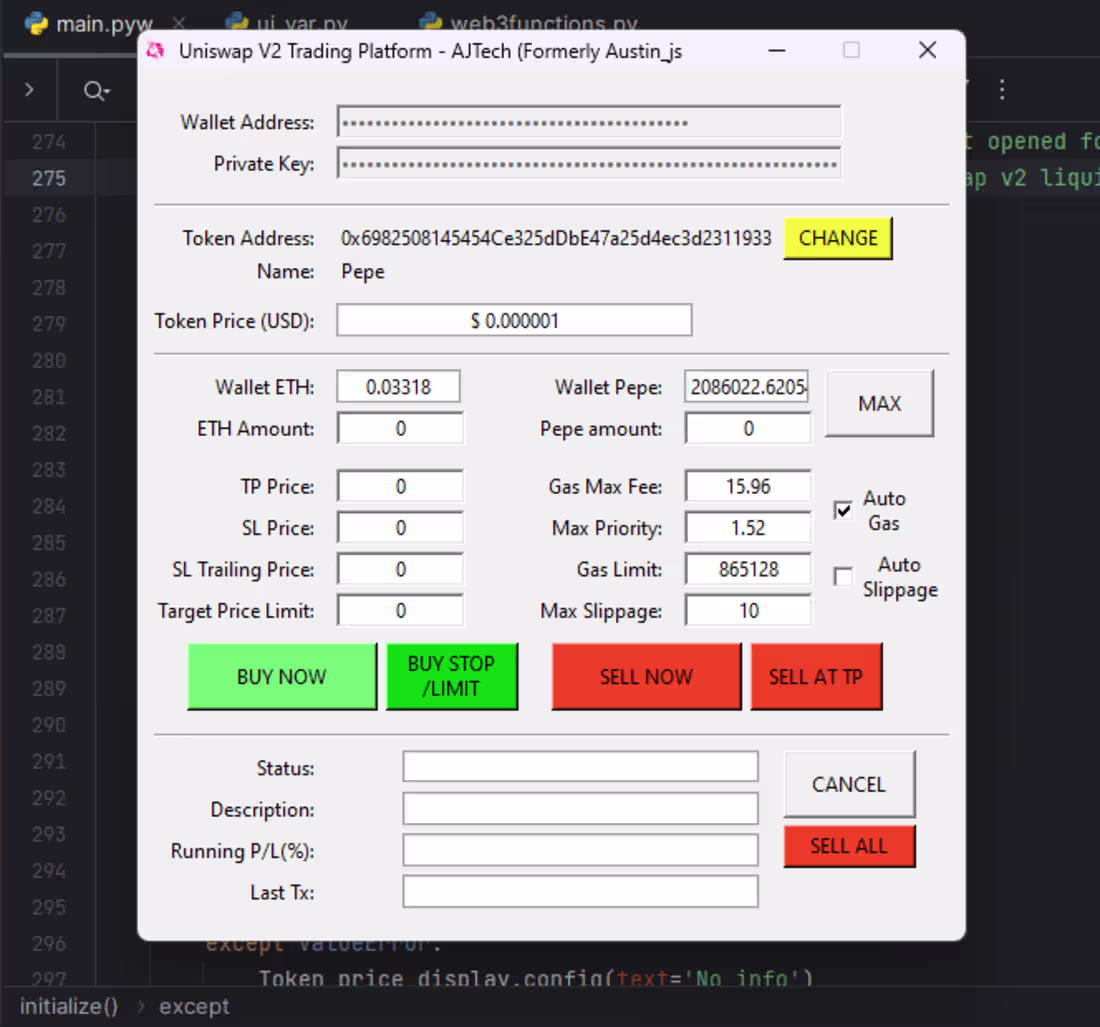
Task: Expand the initialize() breadcrumb
Action: coord(68,1006)
